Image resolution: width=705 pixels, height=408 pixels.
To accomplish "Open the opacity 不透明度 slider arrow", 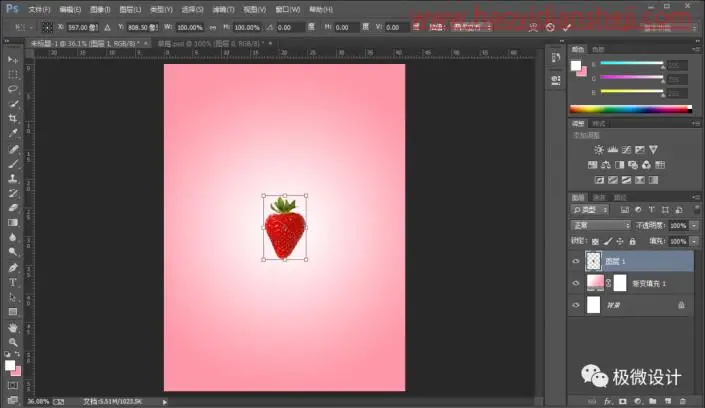I will (x=695, y=225).
